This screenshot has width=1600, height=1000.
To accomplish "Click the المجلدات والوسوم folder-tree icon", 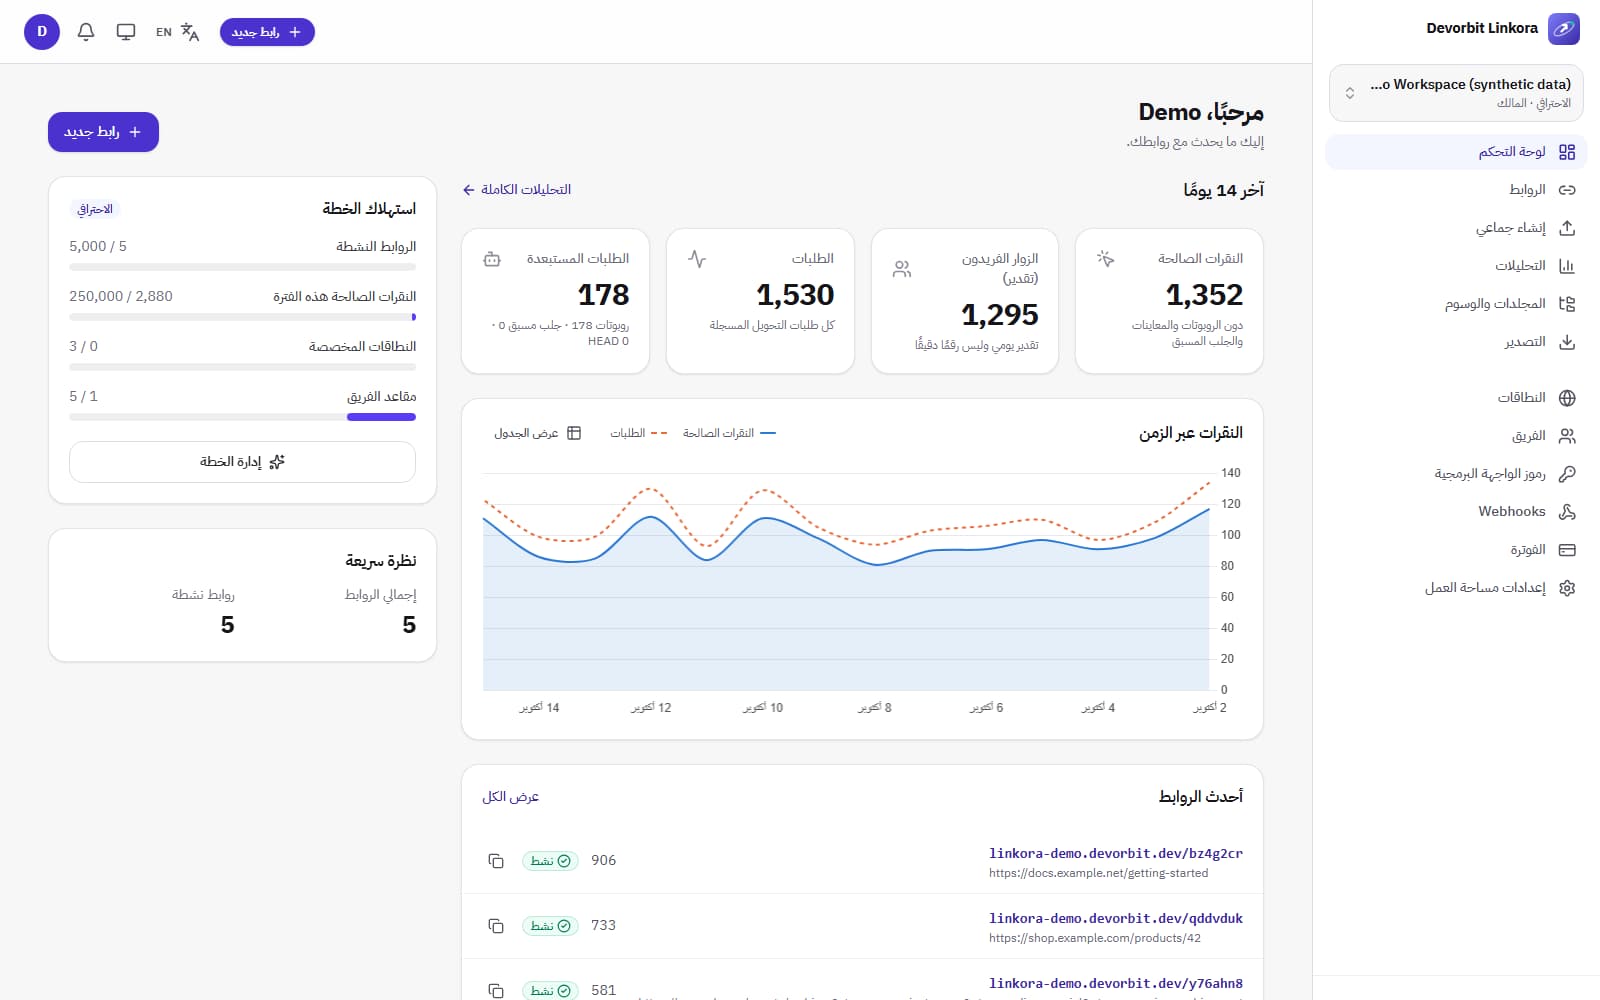I will (x=1567, y=304).
